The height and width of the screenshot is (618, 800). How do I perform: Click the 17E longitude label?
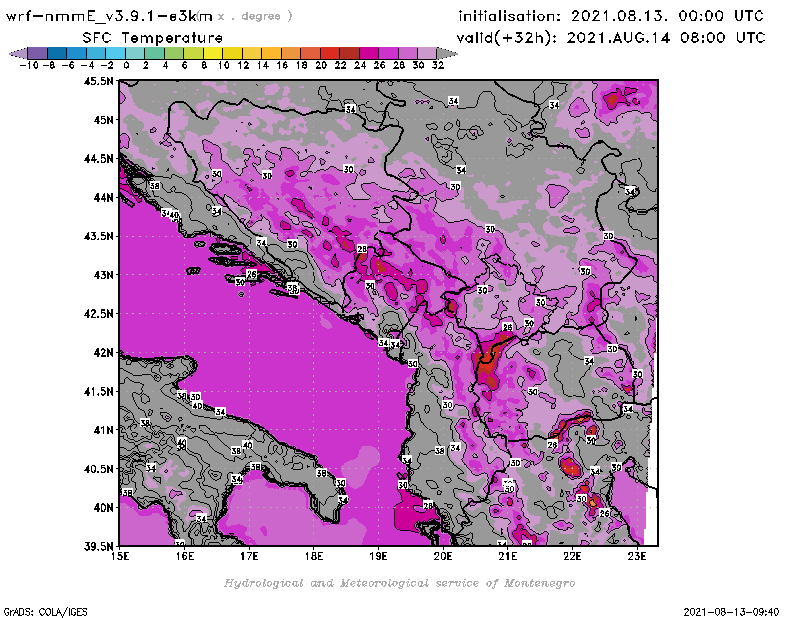click(249, 556)
